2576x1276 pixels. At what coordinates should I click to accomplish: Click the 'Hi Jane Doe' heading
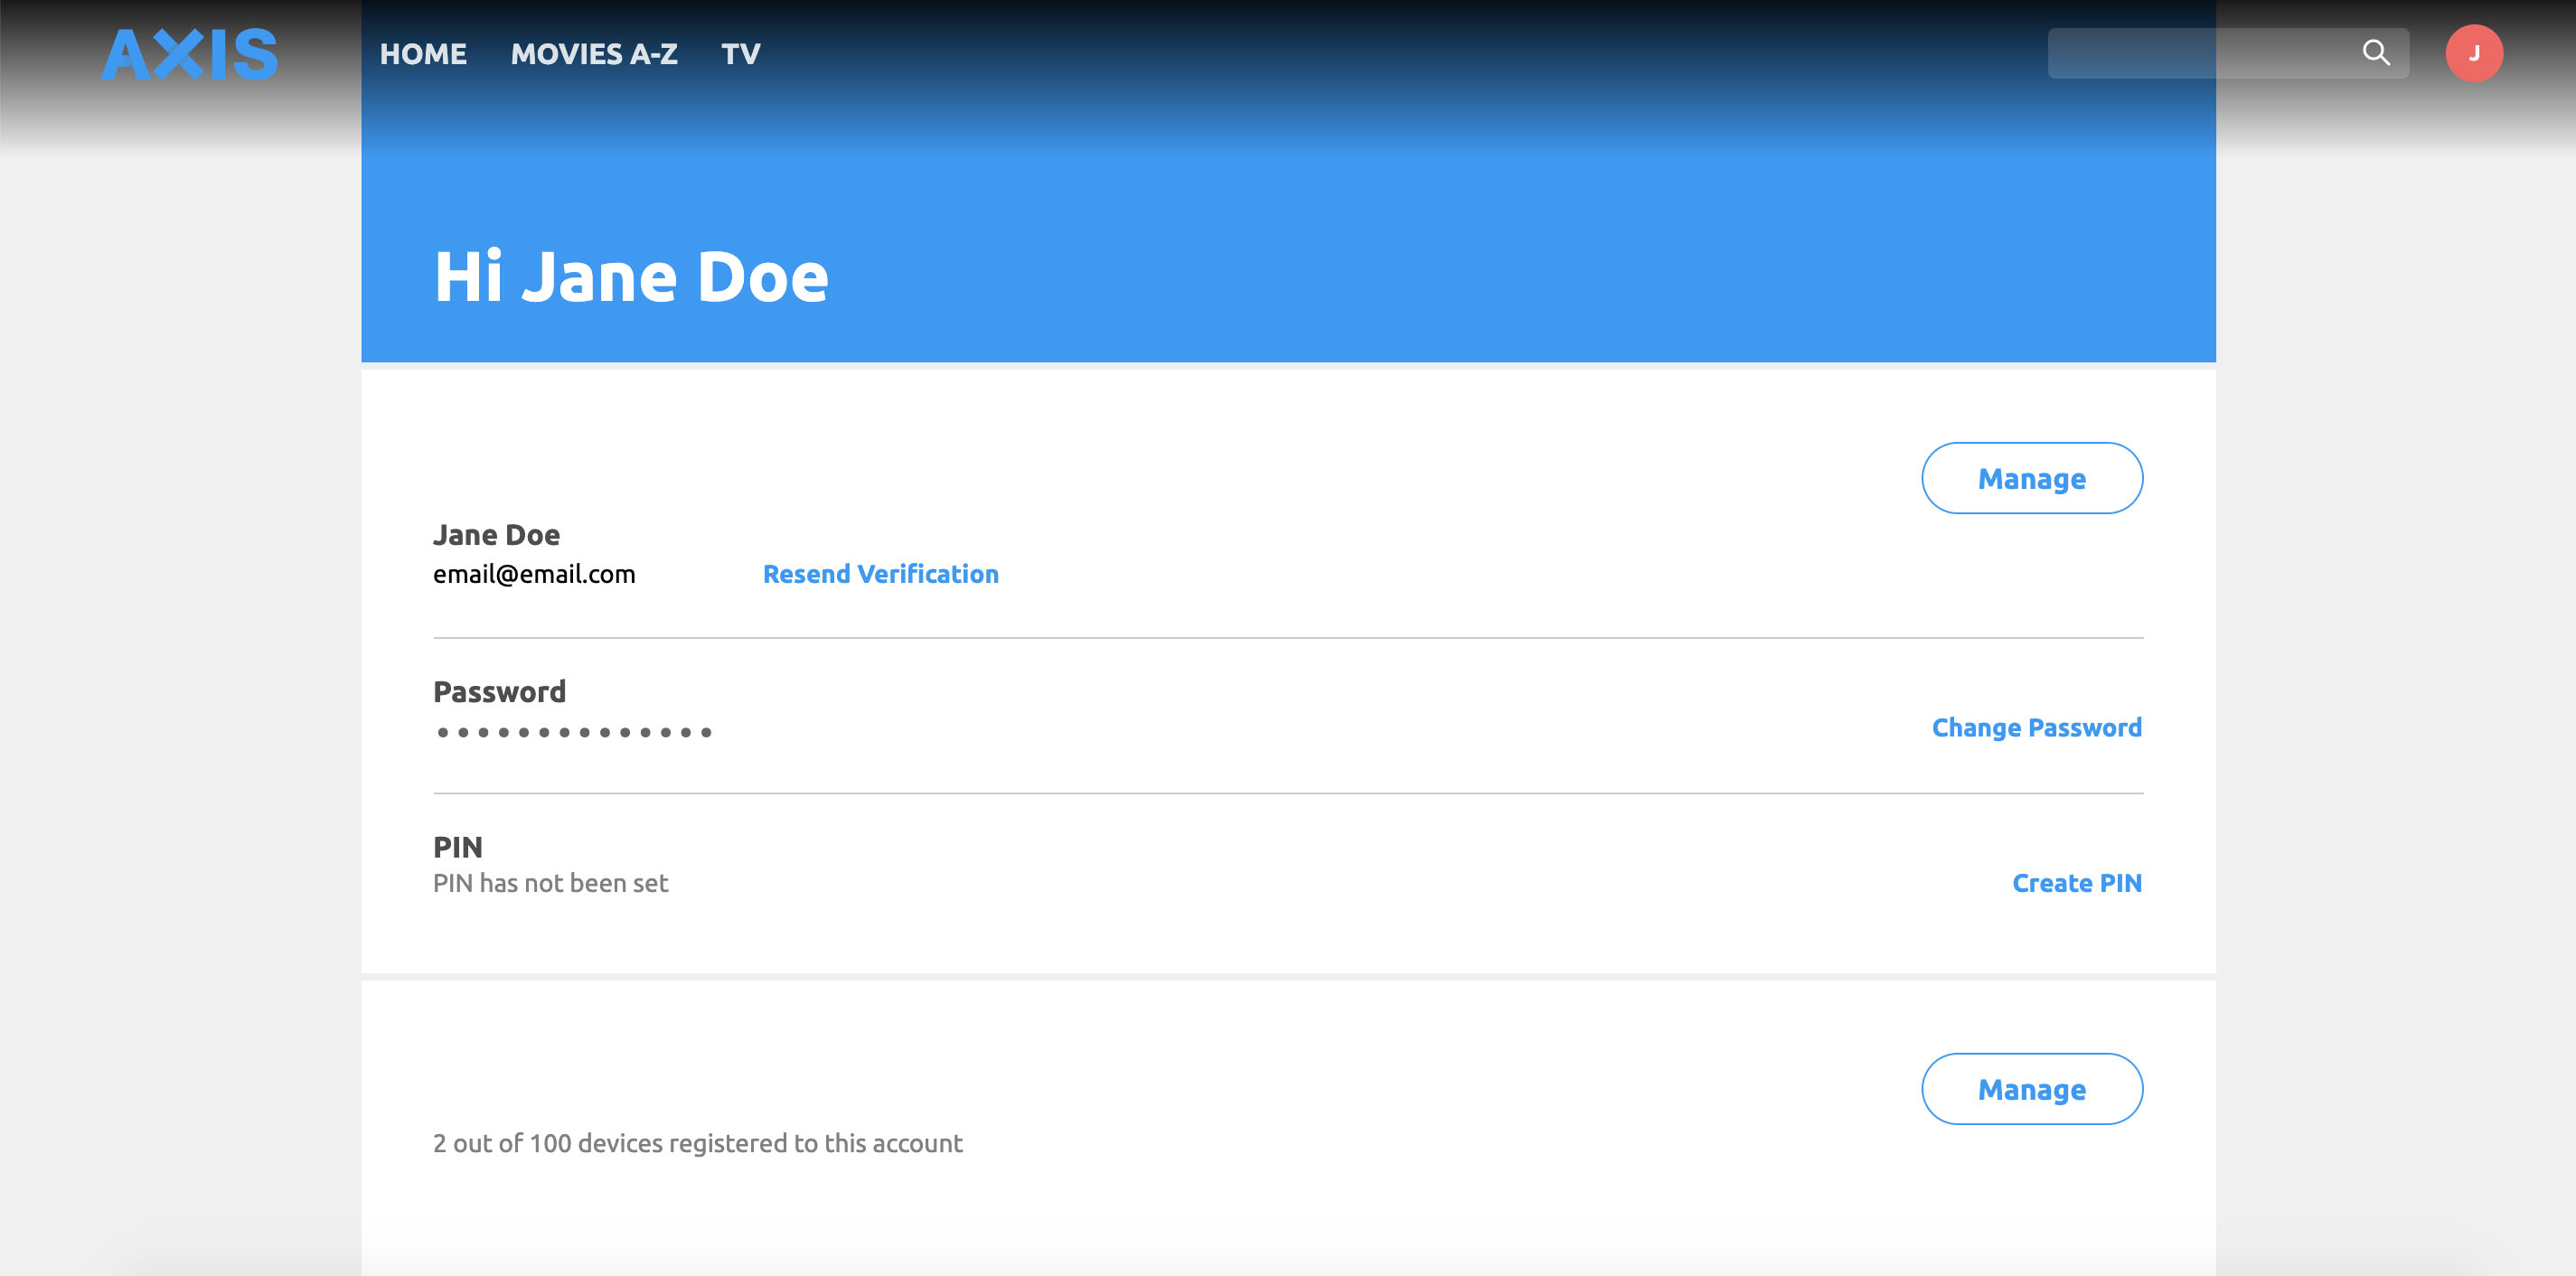tap(631, 277)
